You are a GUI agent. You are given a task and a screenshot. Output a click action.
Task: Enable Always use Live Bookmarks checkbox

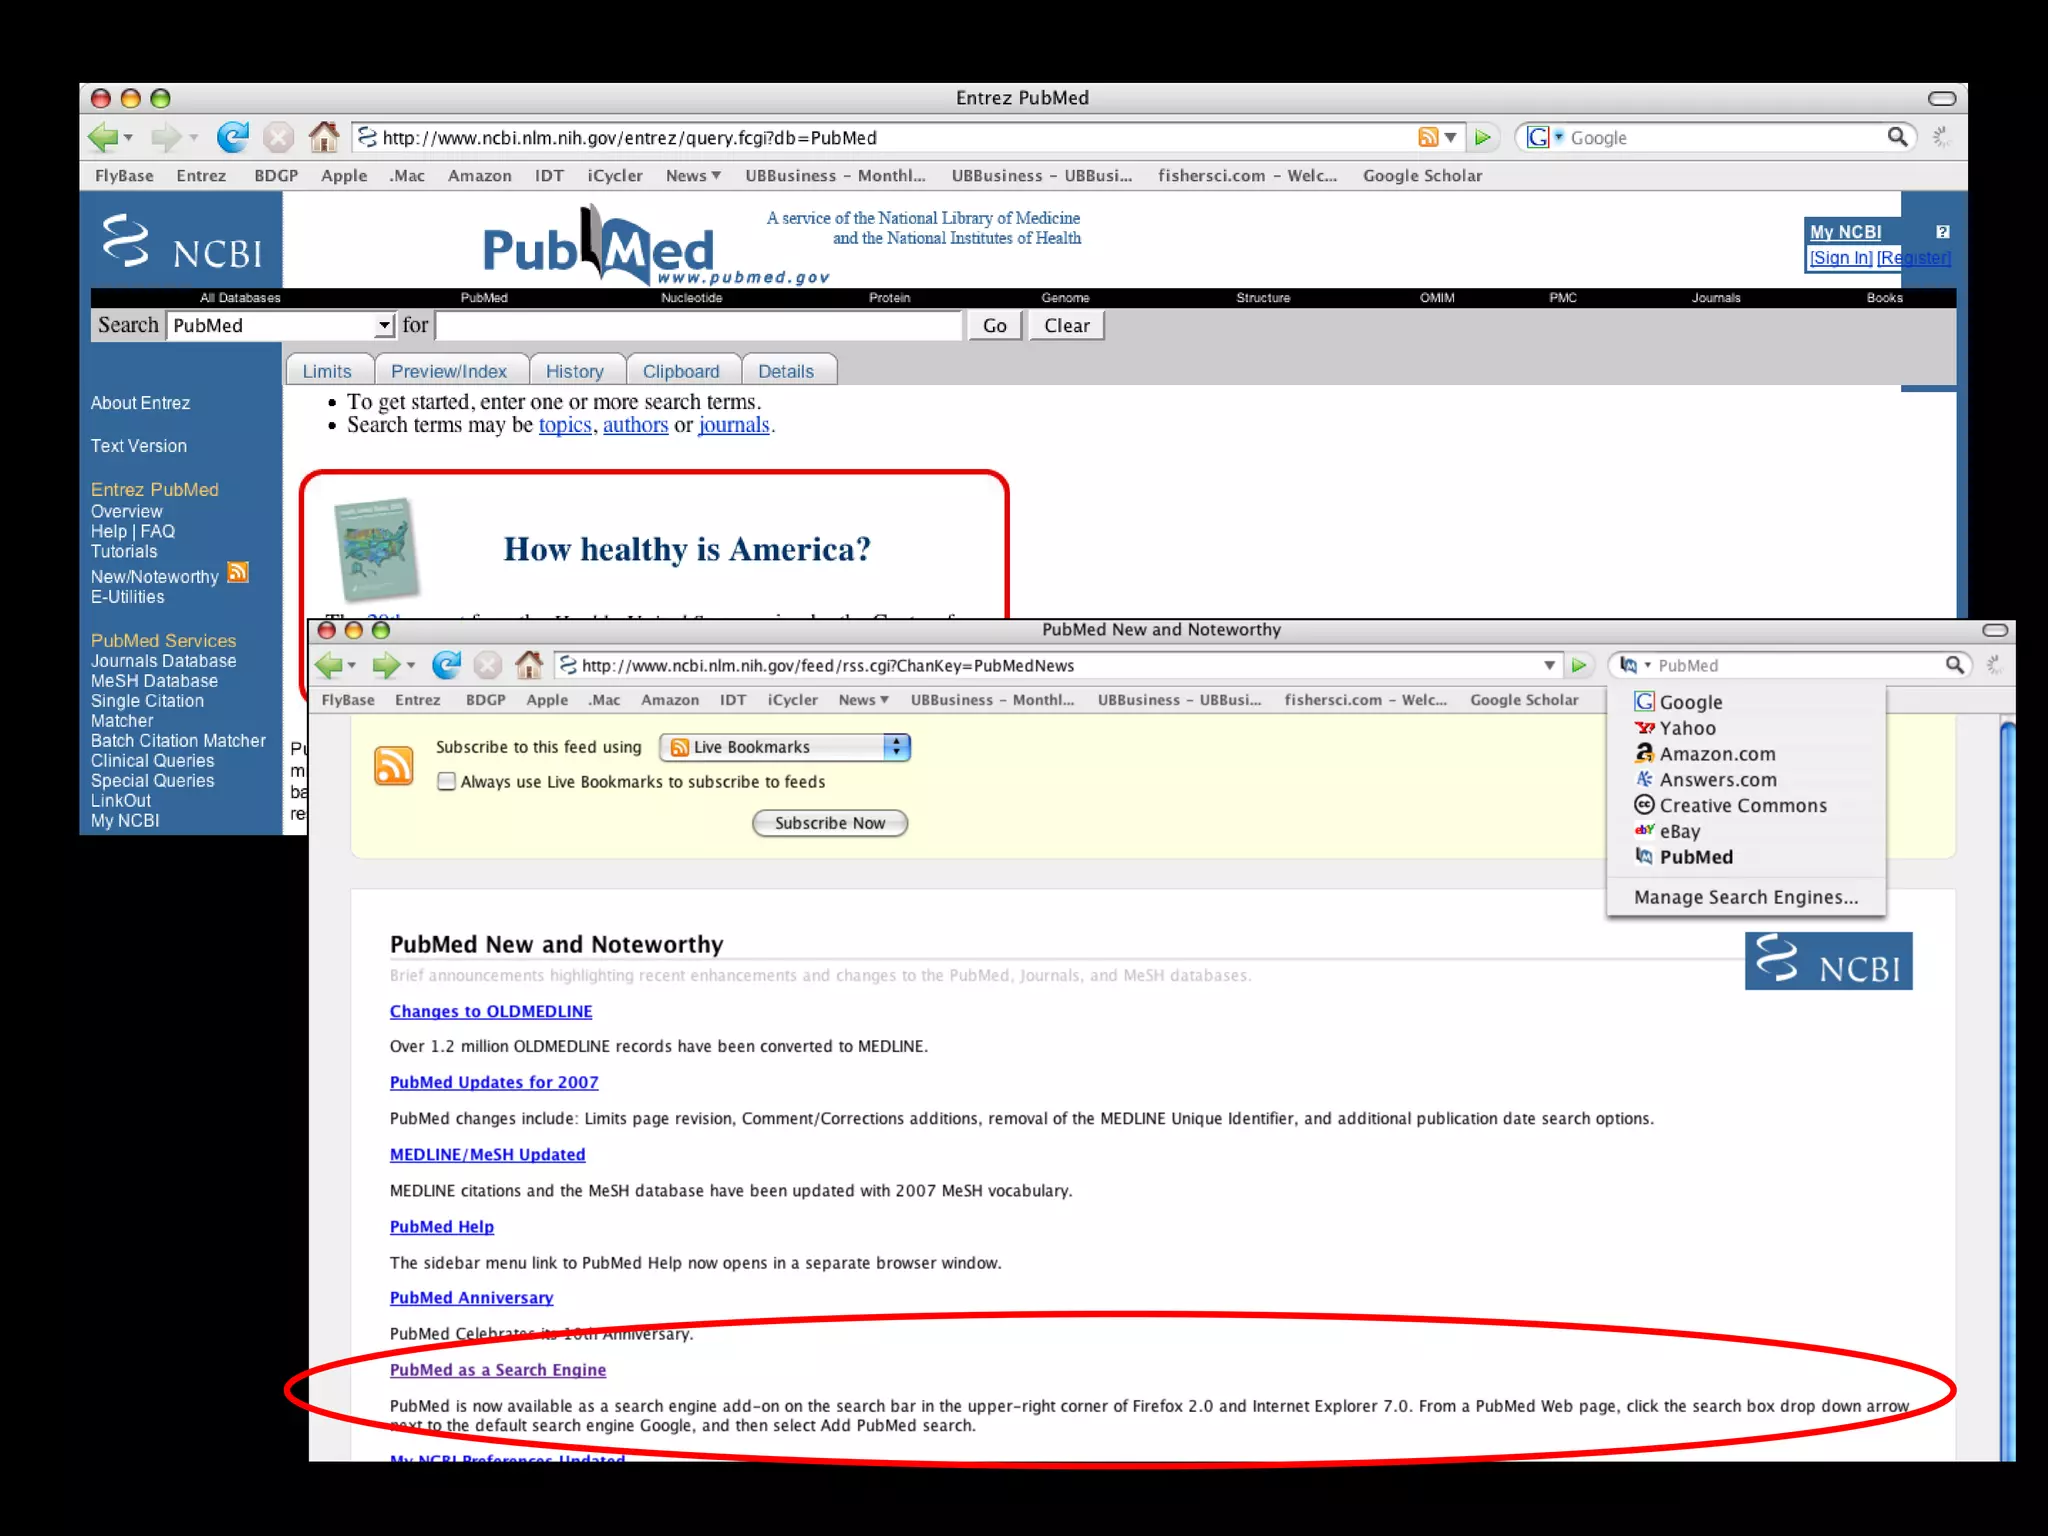tap(446, 781)
